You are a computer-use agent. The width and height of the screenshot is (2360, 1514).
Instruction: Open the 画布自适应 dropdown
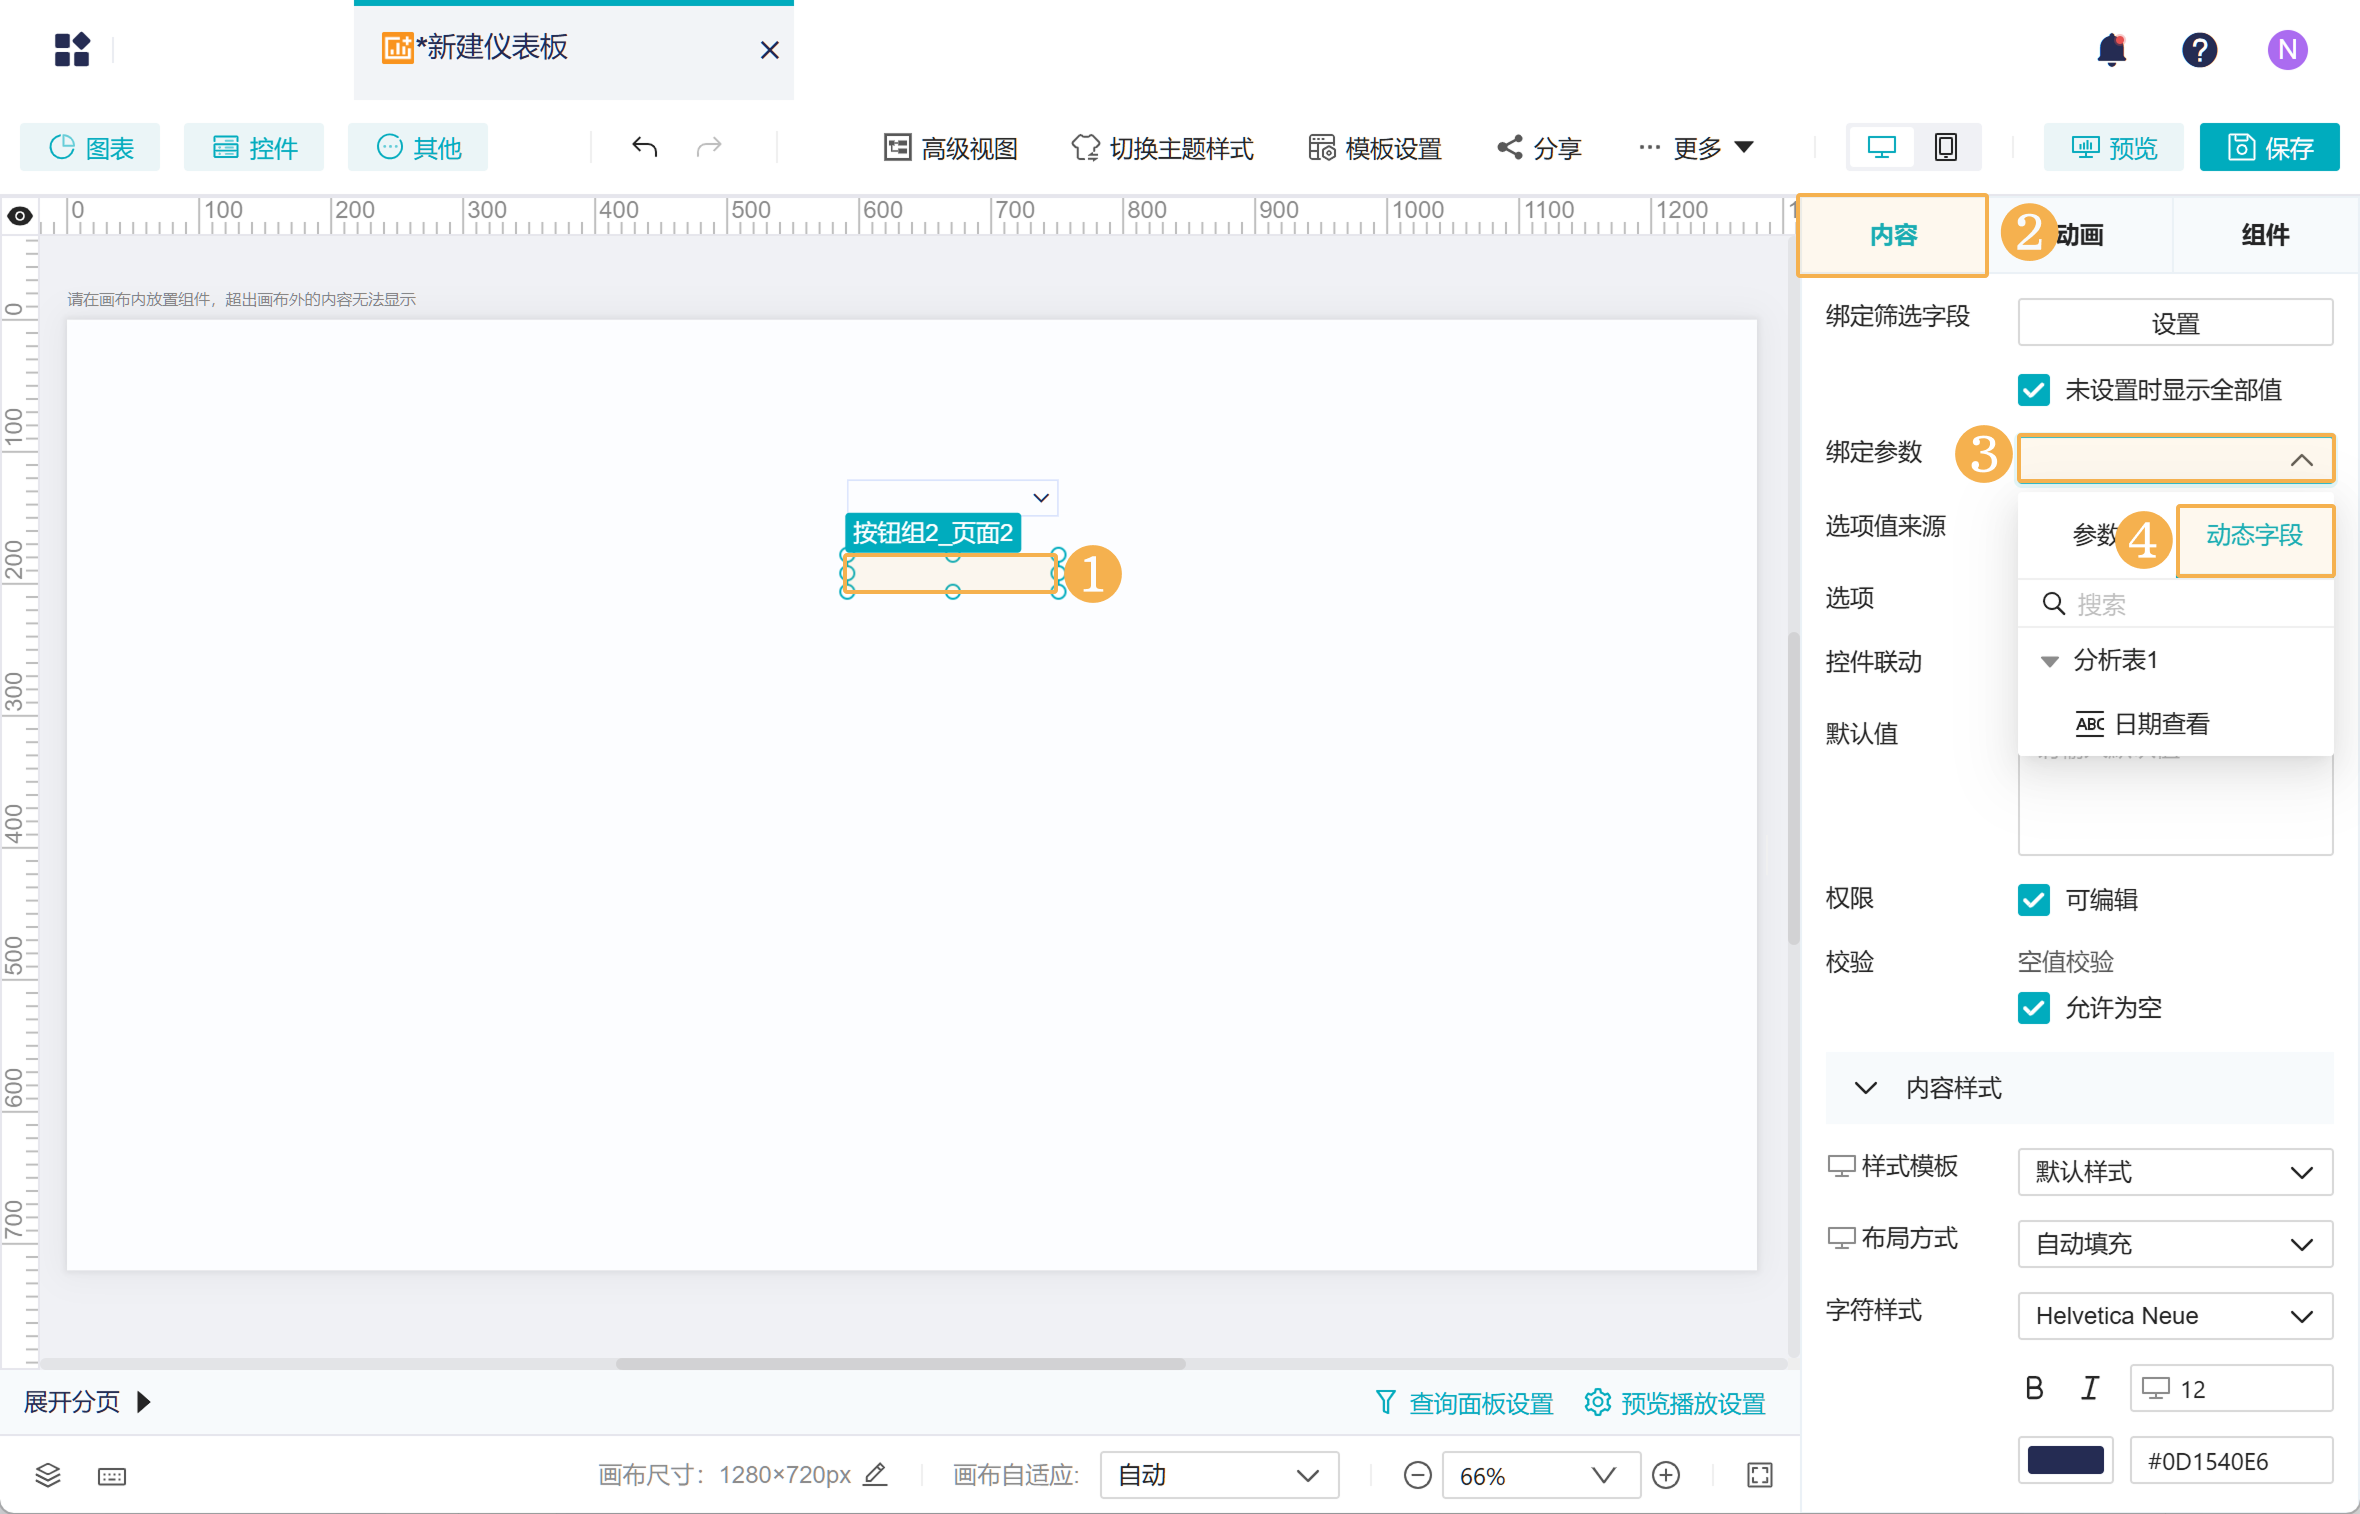coord(1218,1475)
